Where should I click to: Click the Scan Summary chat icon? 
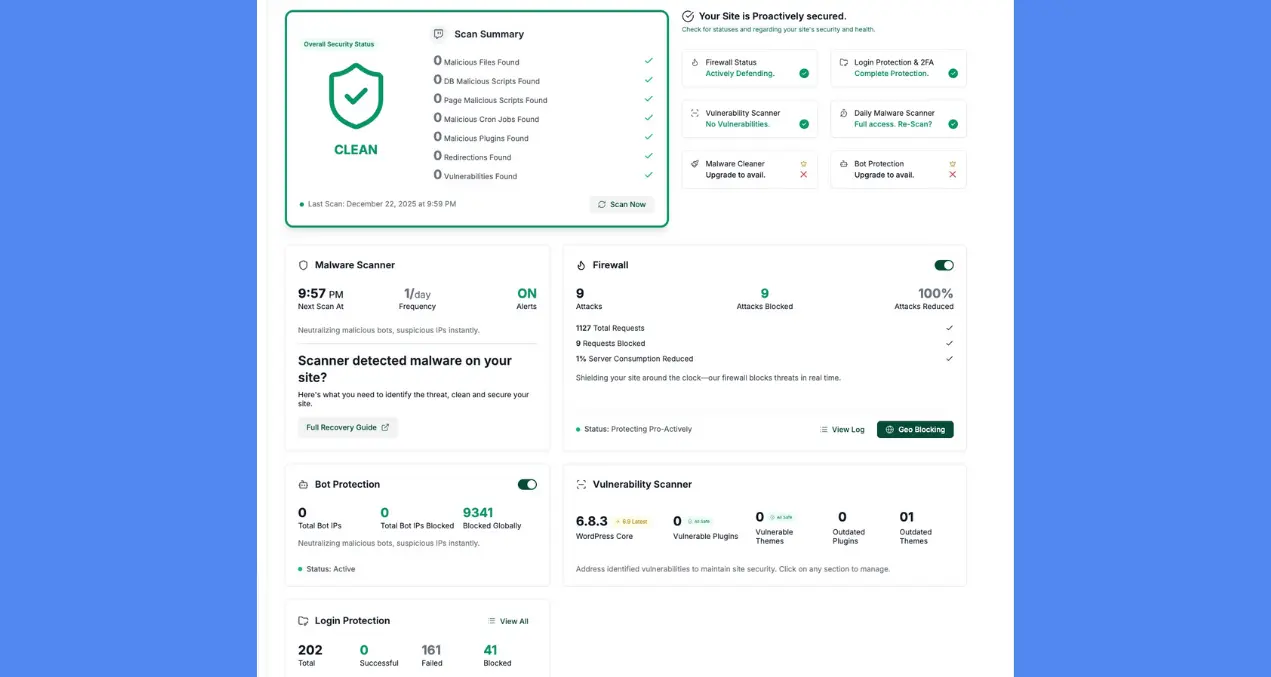(x=438, y=34)
